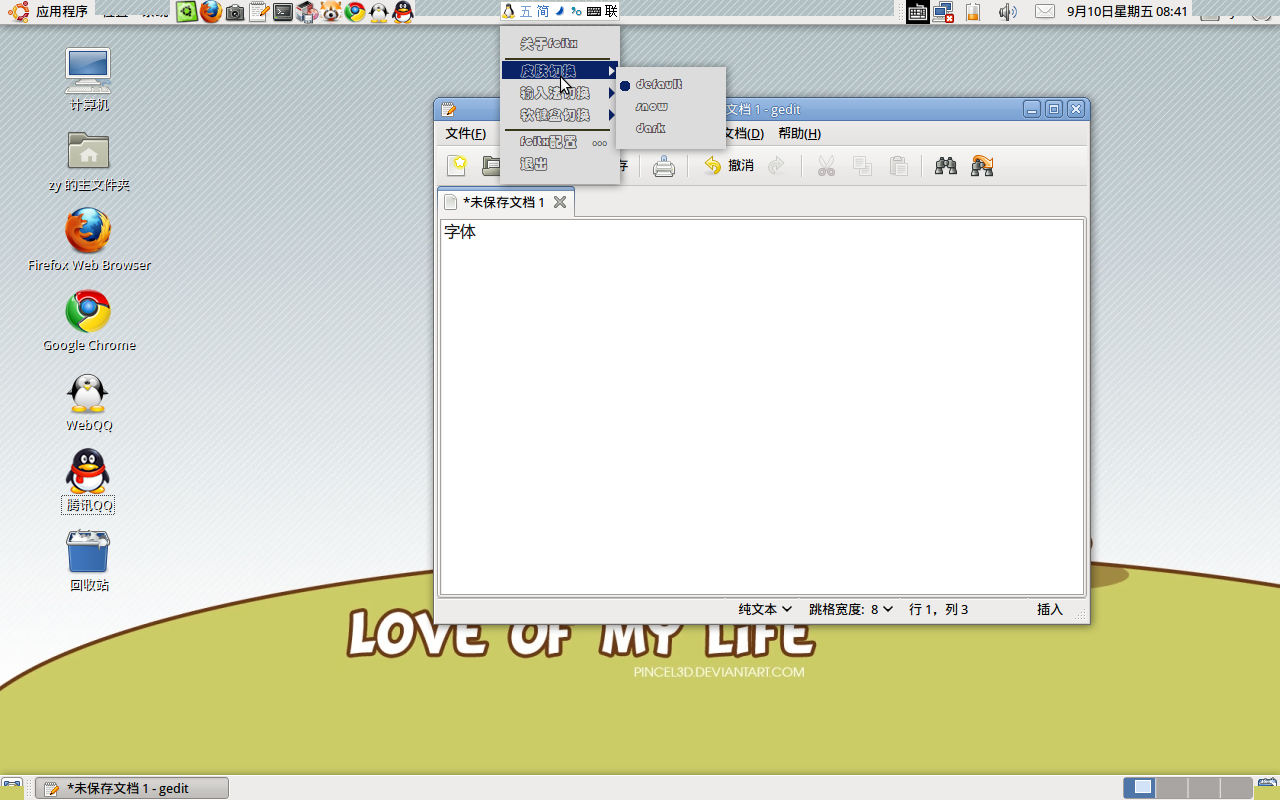Open 计算机 desktop icon
The image size is (1280, 800).
coord(89,80)
